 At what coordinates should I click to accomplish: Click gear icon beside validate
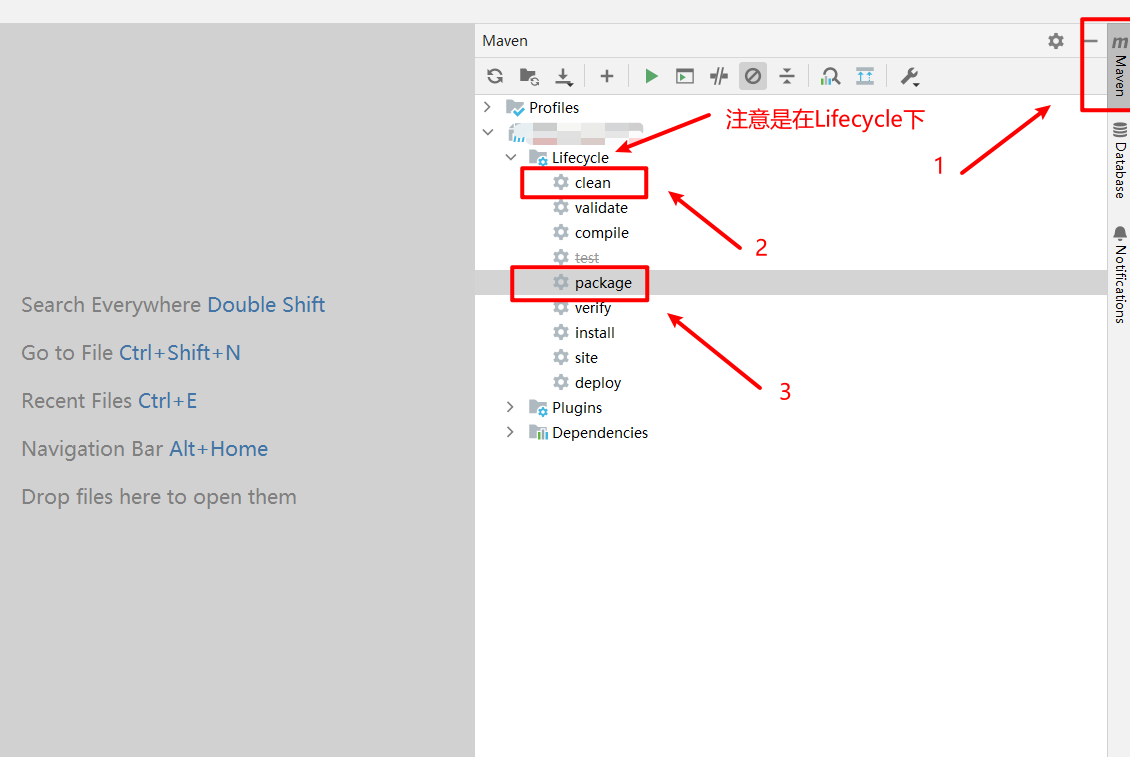[561, 208]
